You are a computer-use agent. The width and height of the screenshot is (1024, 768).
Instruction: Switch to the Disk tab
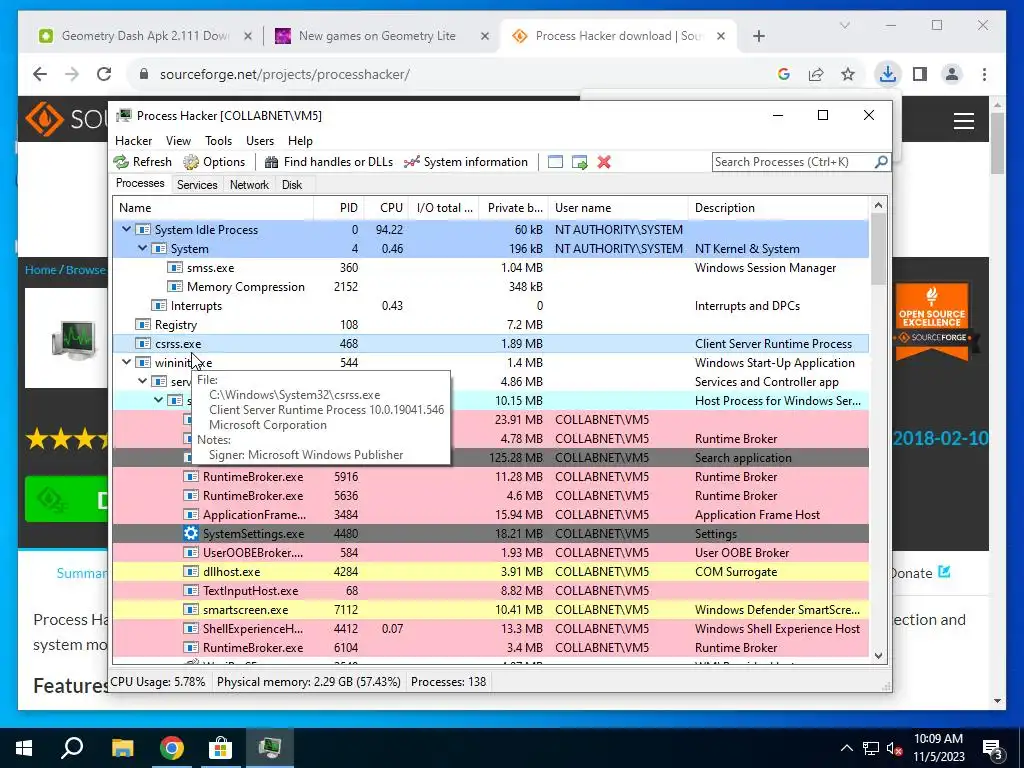click(292, 185)
